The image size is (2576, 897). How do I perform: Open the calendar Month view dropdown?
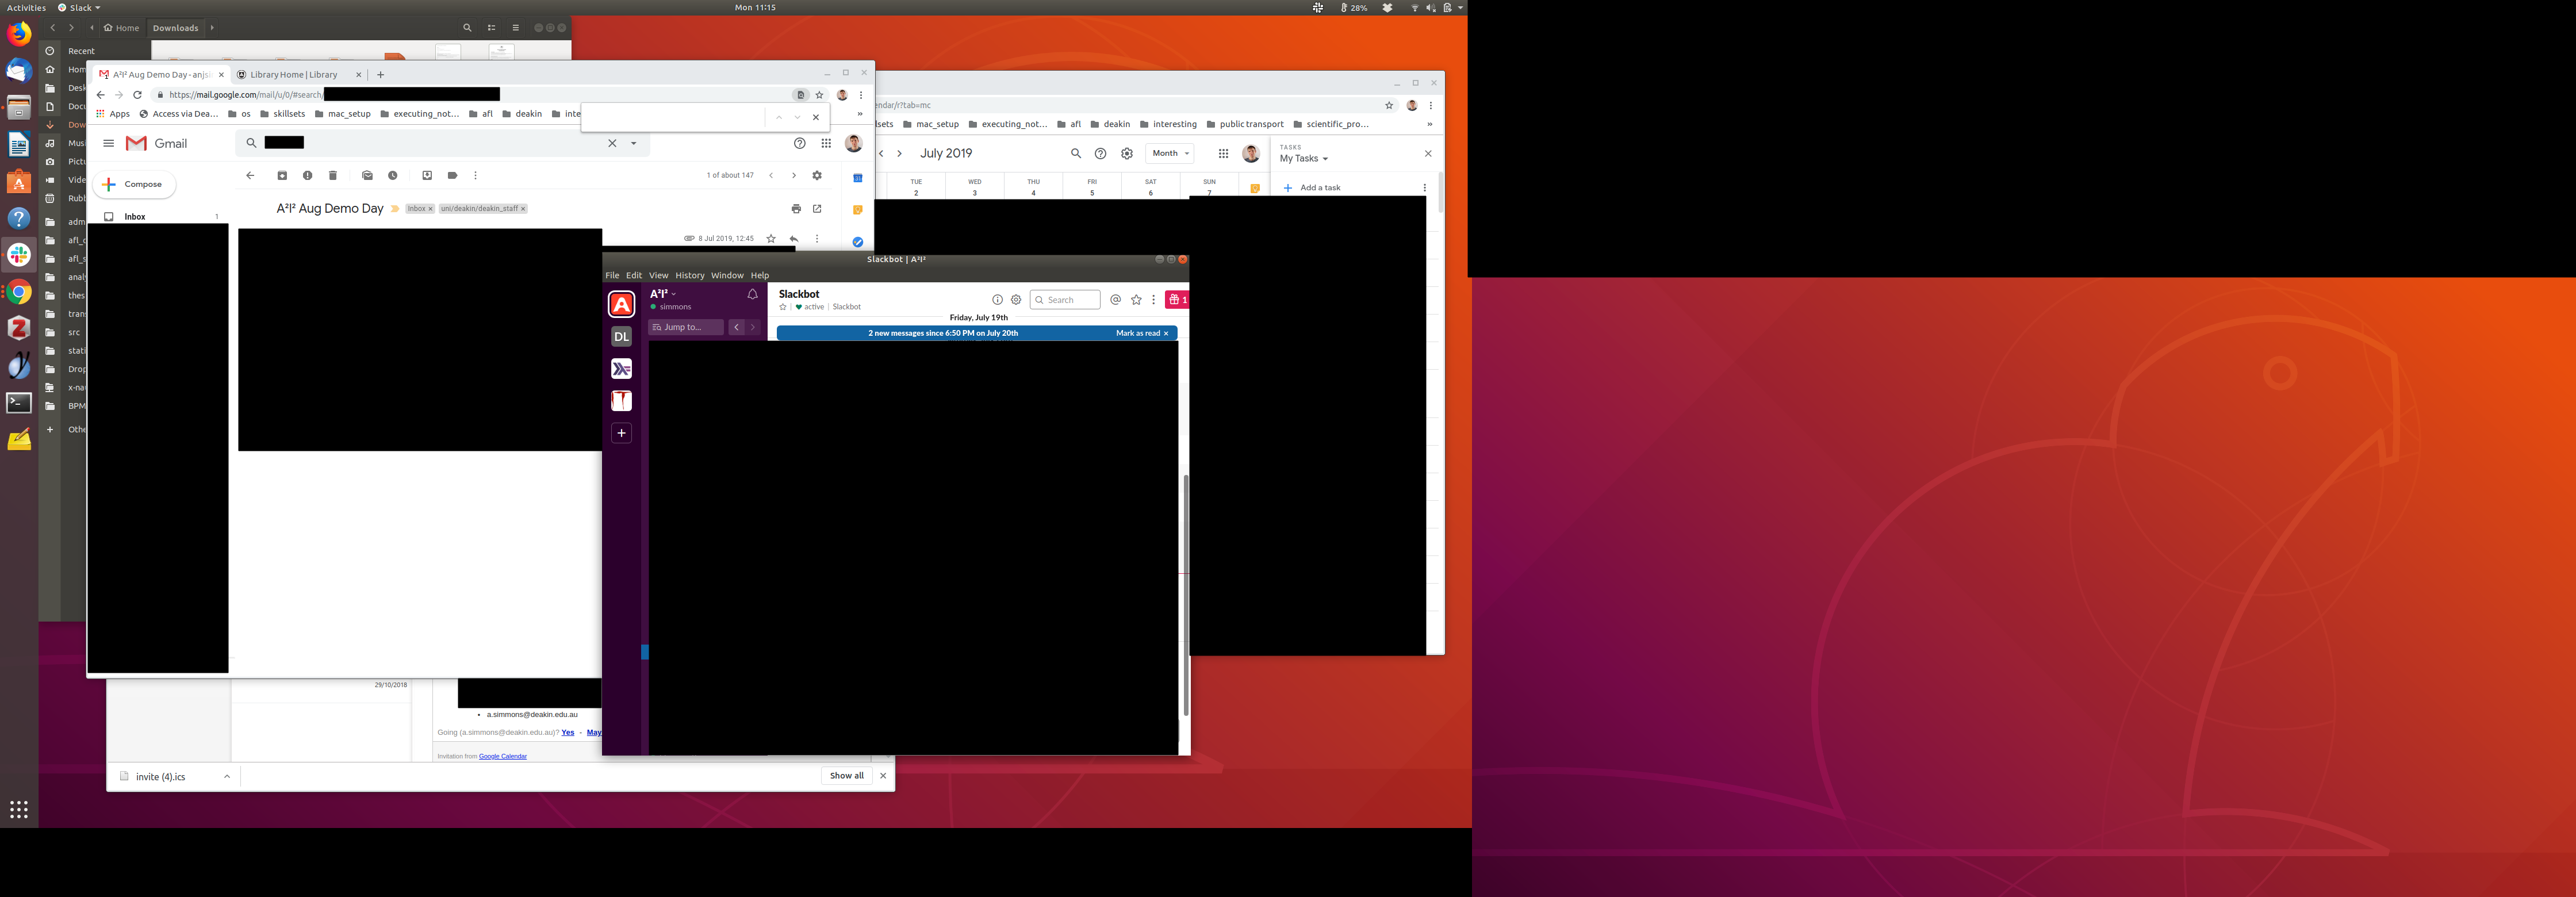1170,154
